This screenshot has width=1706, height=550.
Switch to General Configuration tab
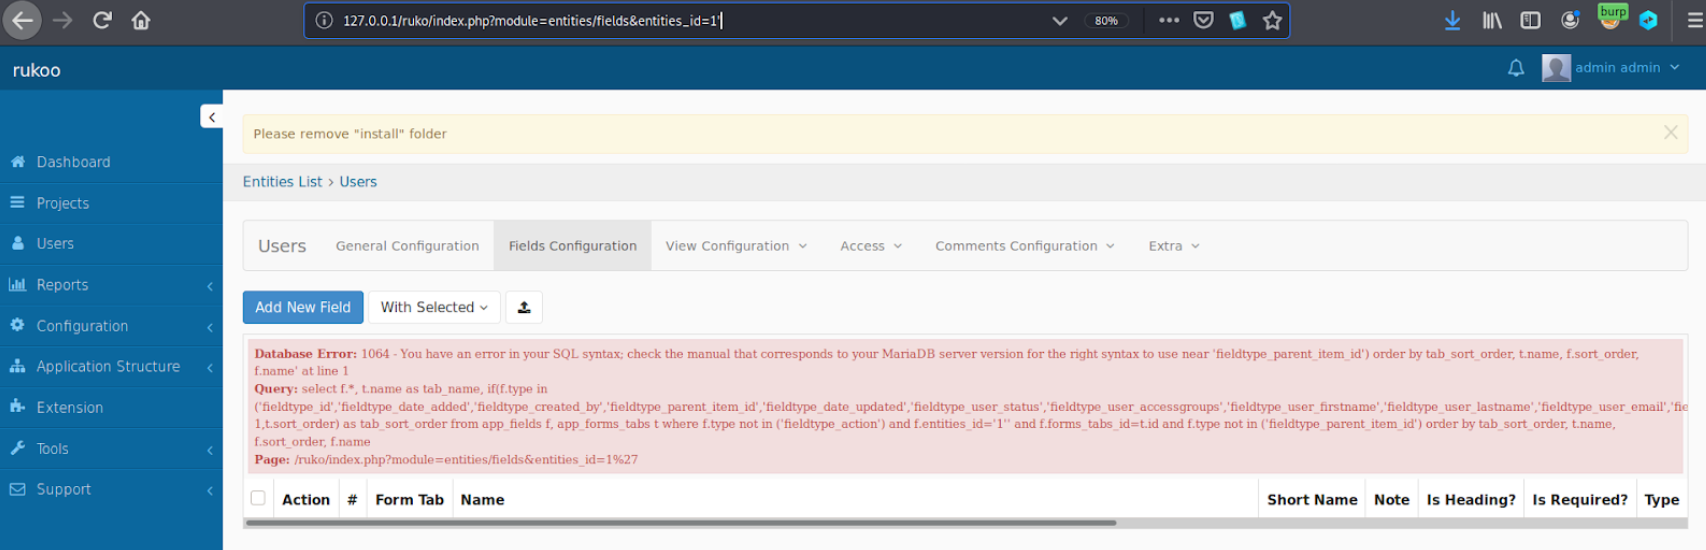407,246
